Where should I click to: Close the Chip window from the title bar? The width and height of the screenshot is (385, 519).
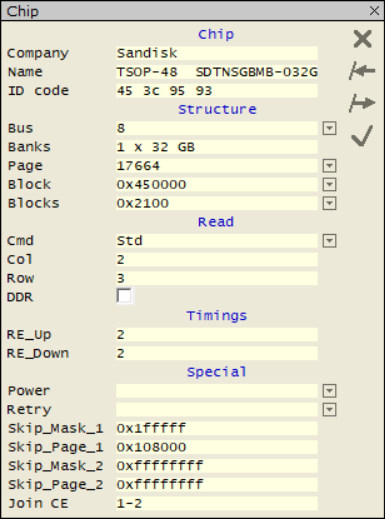[375, 11]
